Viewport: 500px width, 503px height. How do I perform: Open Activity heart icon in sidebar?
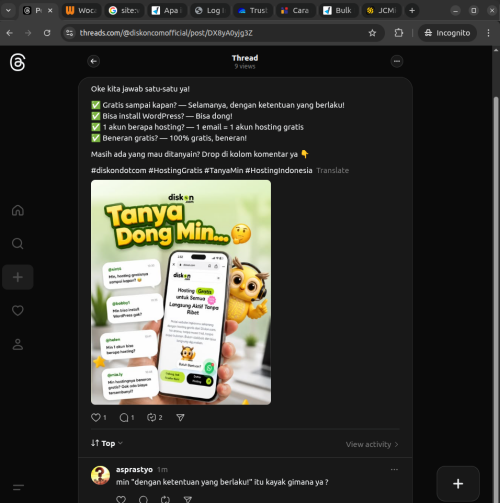18,310
